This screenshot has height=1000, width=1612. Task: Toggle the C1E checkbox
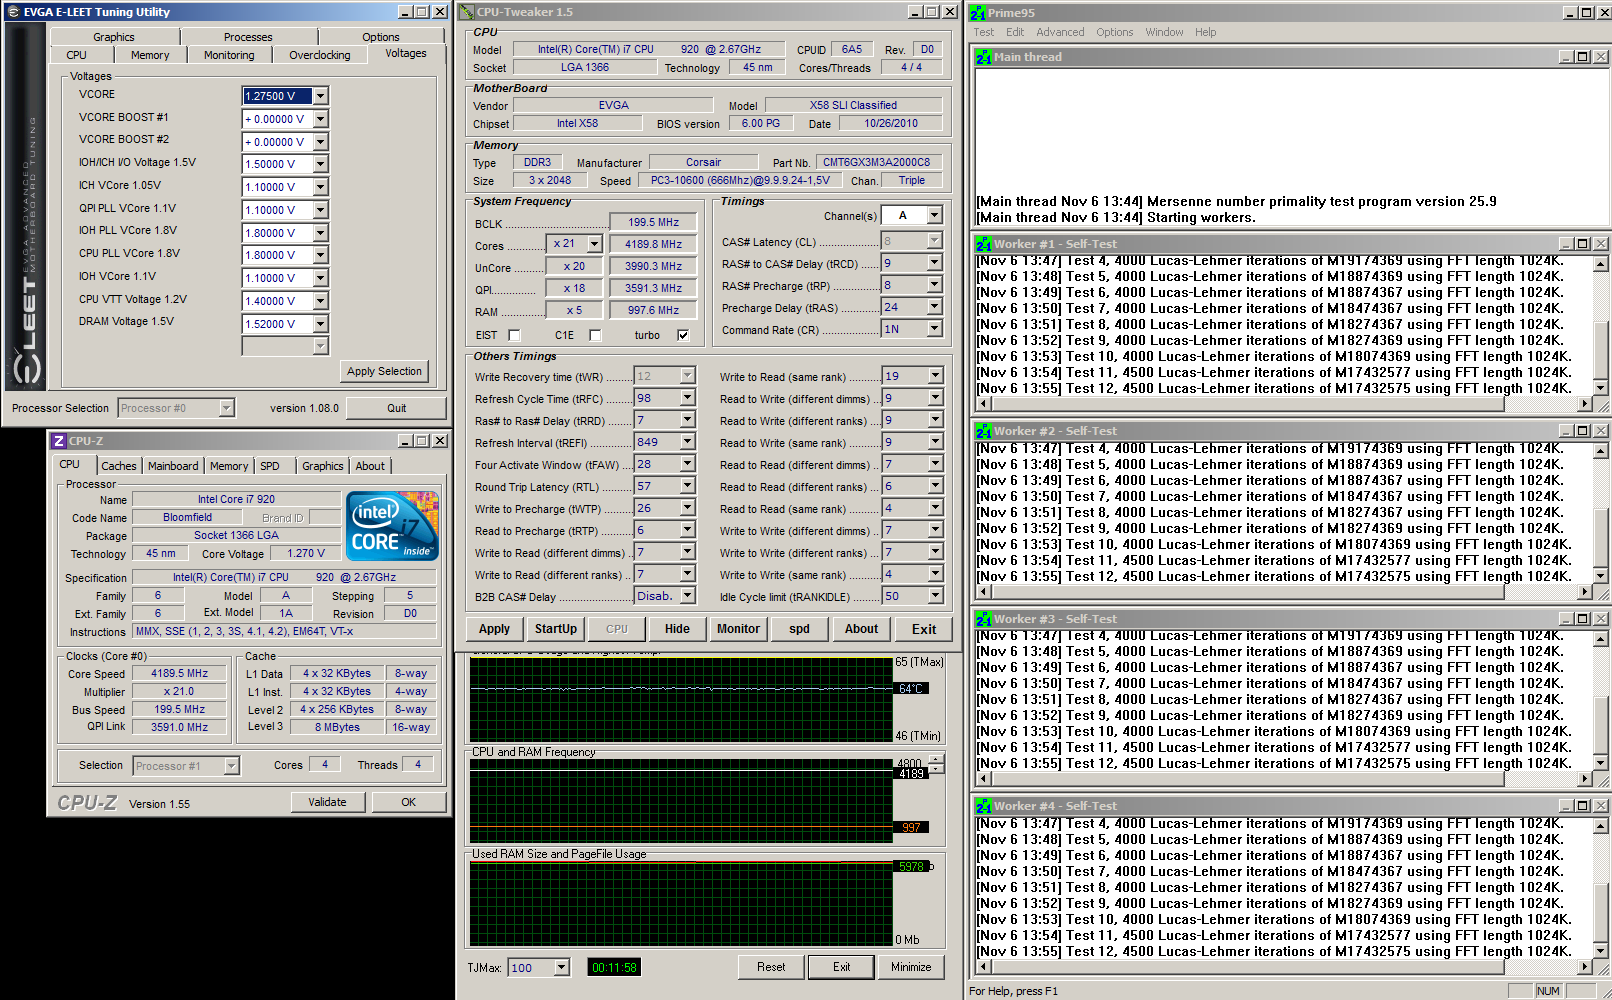click(x=595, y=335)
